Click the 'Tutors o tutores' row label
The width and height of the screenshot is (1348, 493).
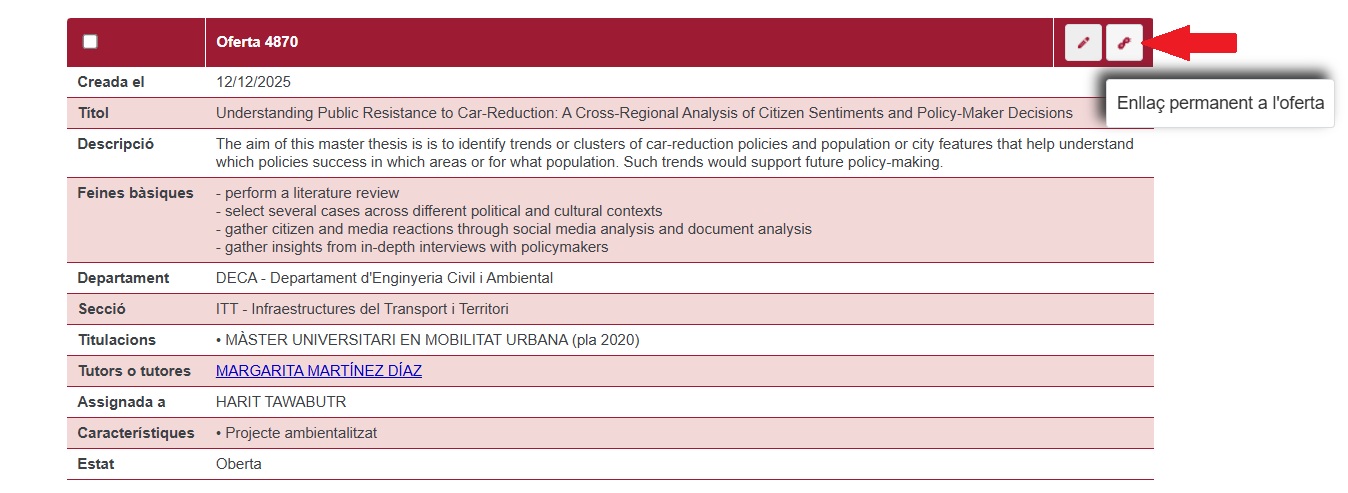pyautogui.click(x=134, y=371)
